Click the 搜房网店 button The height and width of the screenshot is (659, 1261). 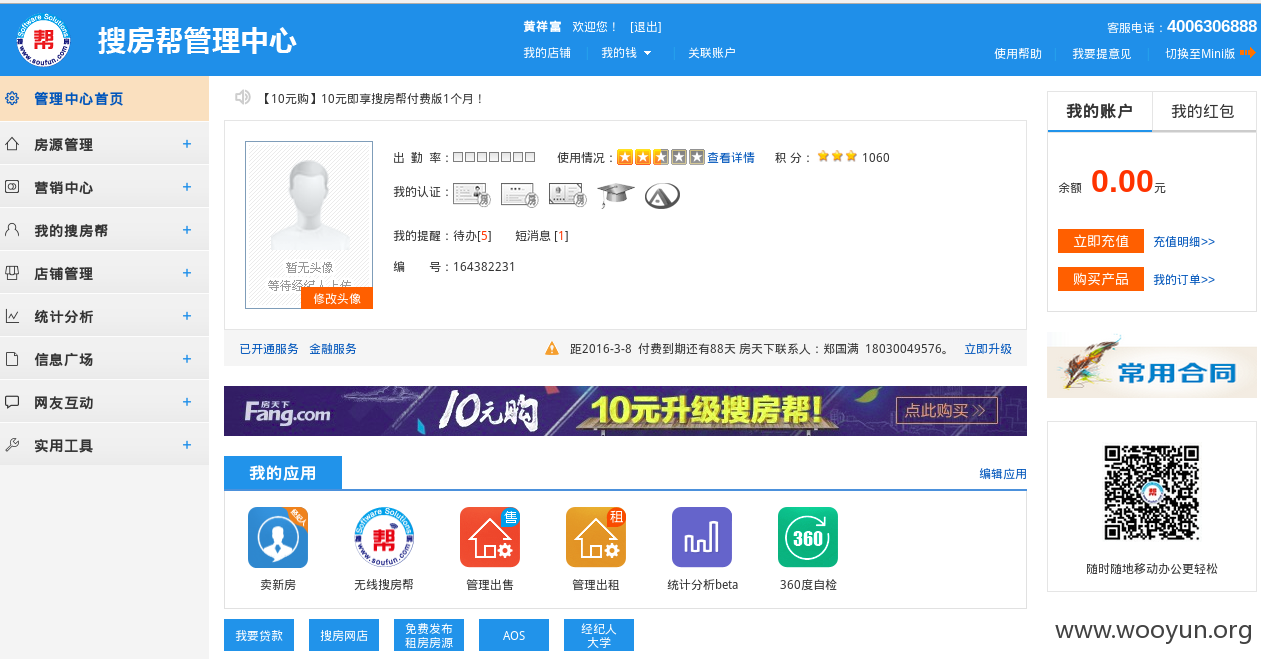click(344, 635)
